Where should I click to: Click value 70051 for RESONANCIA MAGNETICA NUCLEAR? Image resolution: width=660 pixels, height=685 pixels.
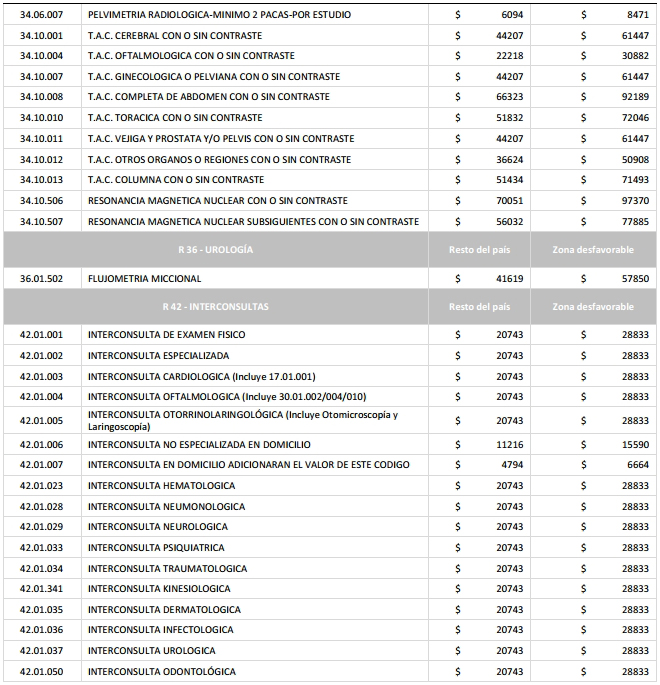pyautogui.click(x=509, y=201)
